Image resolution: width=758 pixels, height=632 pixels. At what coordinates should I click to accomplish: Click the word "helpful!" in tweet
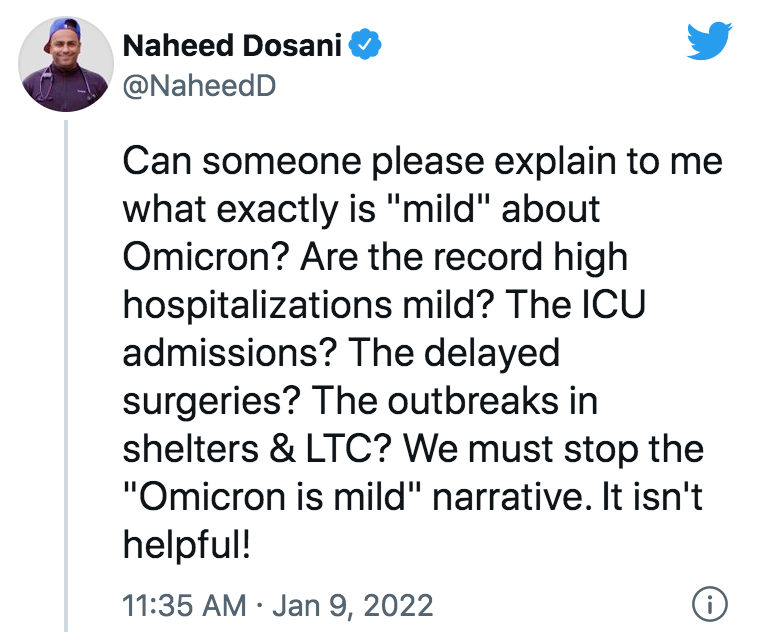187,545
